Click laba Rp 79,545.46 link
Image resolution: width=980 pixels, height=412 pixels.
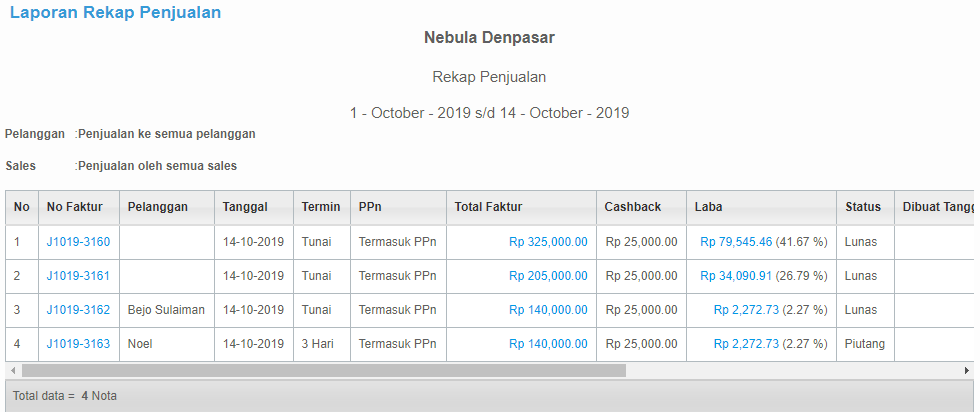pyautogui.click(x=736, y=242)
